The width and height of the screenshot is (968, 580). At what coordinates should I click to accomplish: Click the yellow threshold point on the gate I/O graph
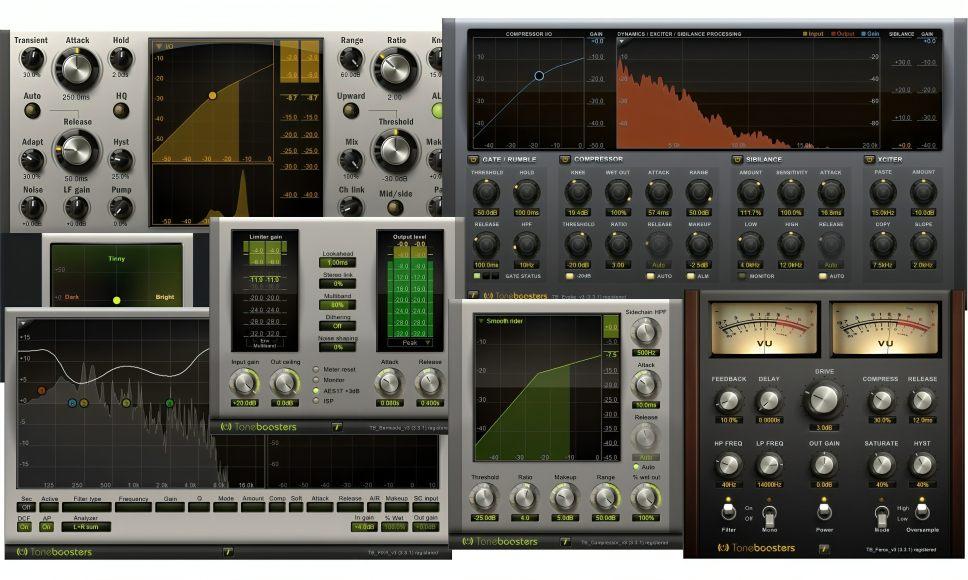(x=212, y=96)
